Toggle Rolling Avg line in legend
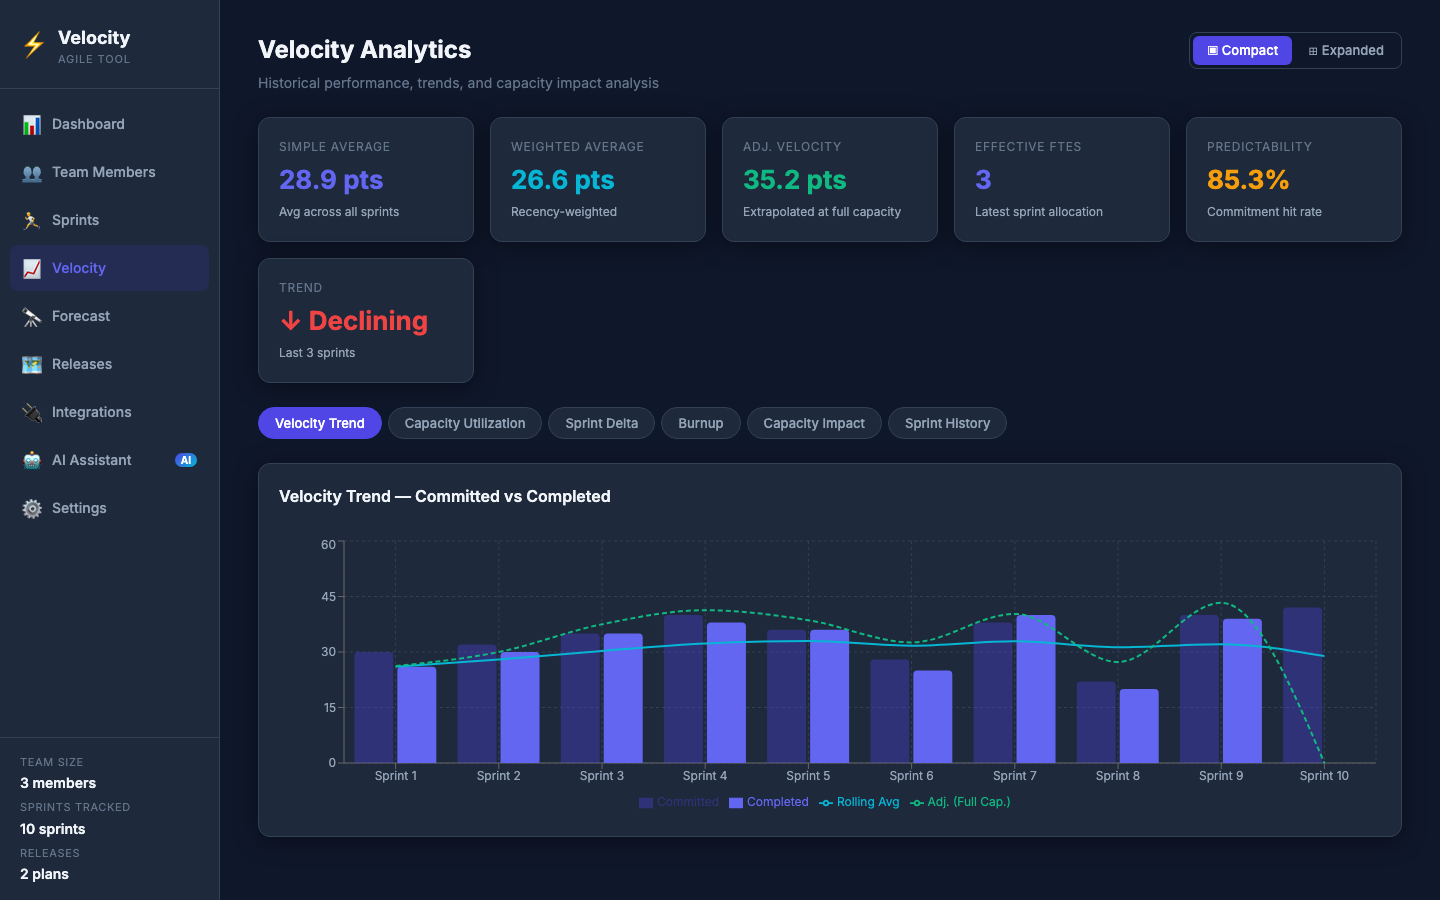The image size is (1440, 900). (x=859, y=802)
